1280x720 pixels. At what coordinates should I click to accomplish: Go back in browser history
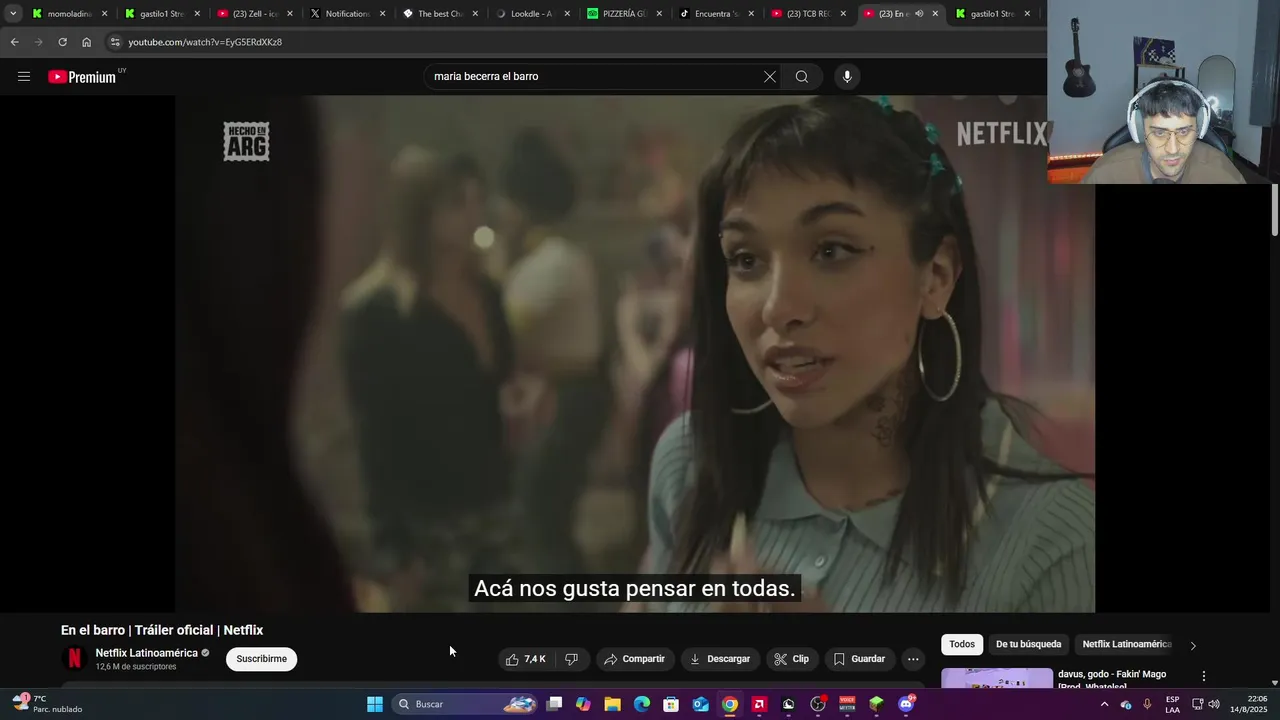(14, 42)
